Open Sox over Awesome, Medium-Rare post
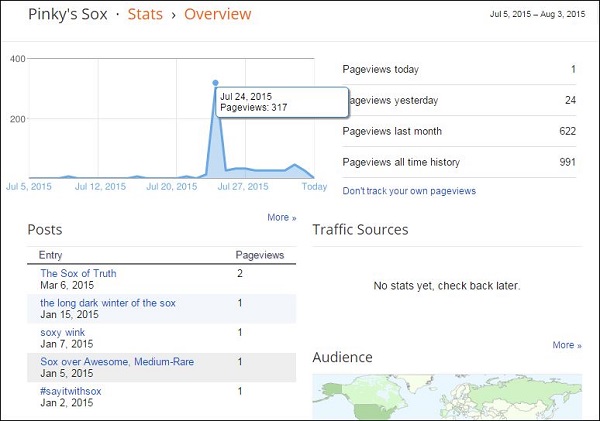Screen dimensions: 600x421 click(x=117, y=361)
